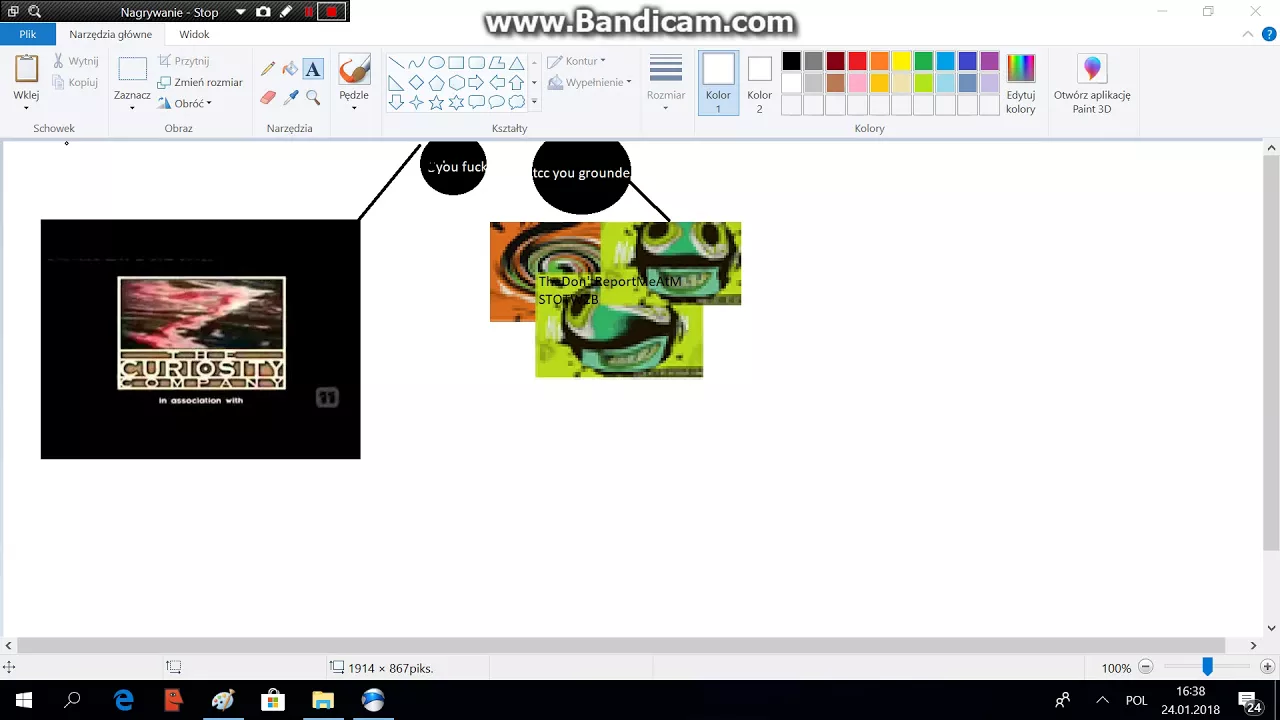This screenshot has width=1280, height=720.
Task: Collapse the ribbon with chevron arrow
Action: click(x=1247, y=34)
